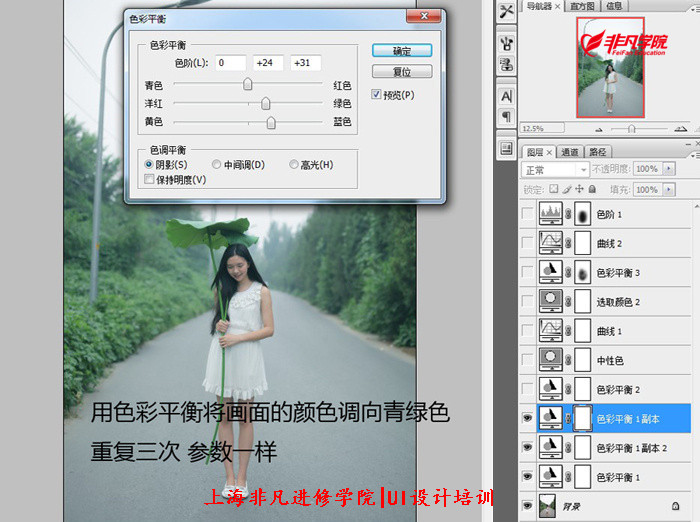Select the 高光(H) highlights radio button
The height and width of the screenshot is (522, 700).
click(x=293, y=164)
